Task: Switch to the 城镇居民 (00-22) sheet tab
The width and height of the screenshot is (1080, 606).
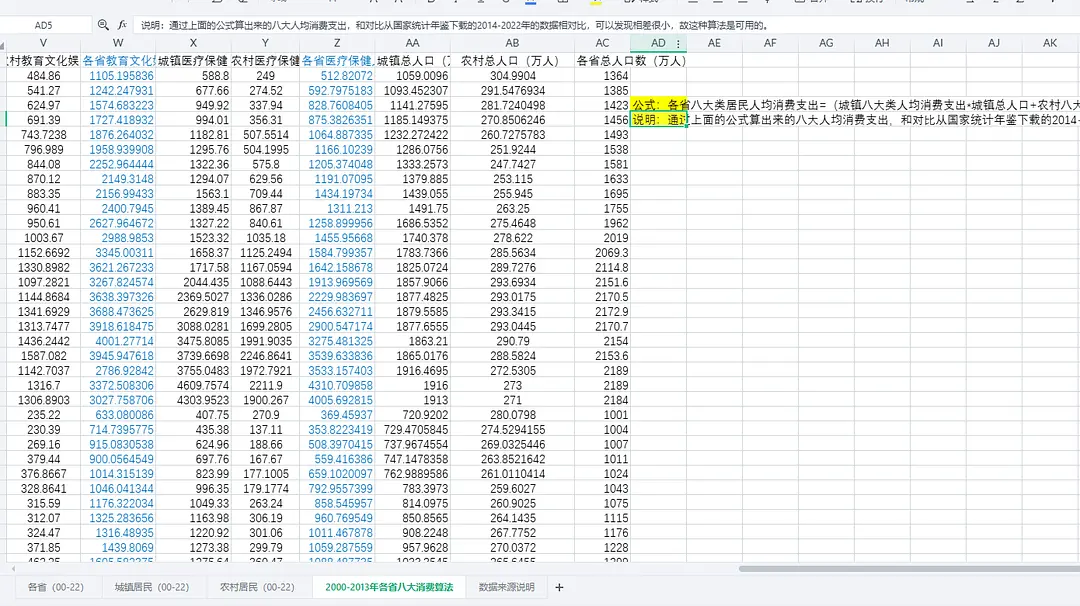Action: [x=152, y=587]
